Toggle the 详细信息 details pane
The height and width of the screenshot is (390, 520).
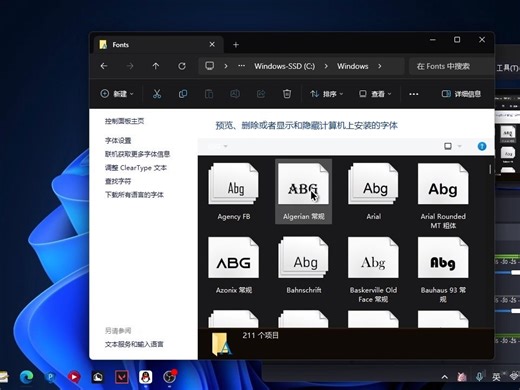[461, 94]
